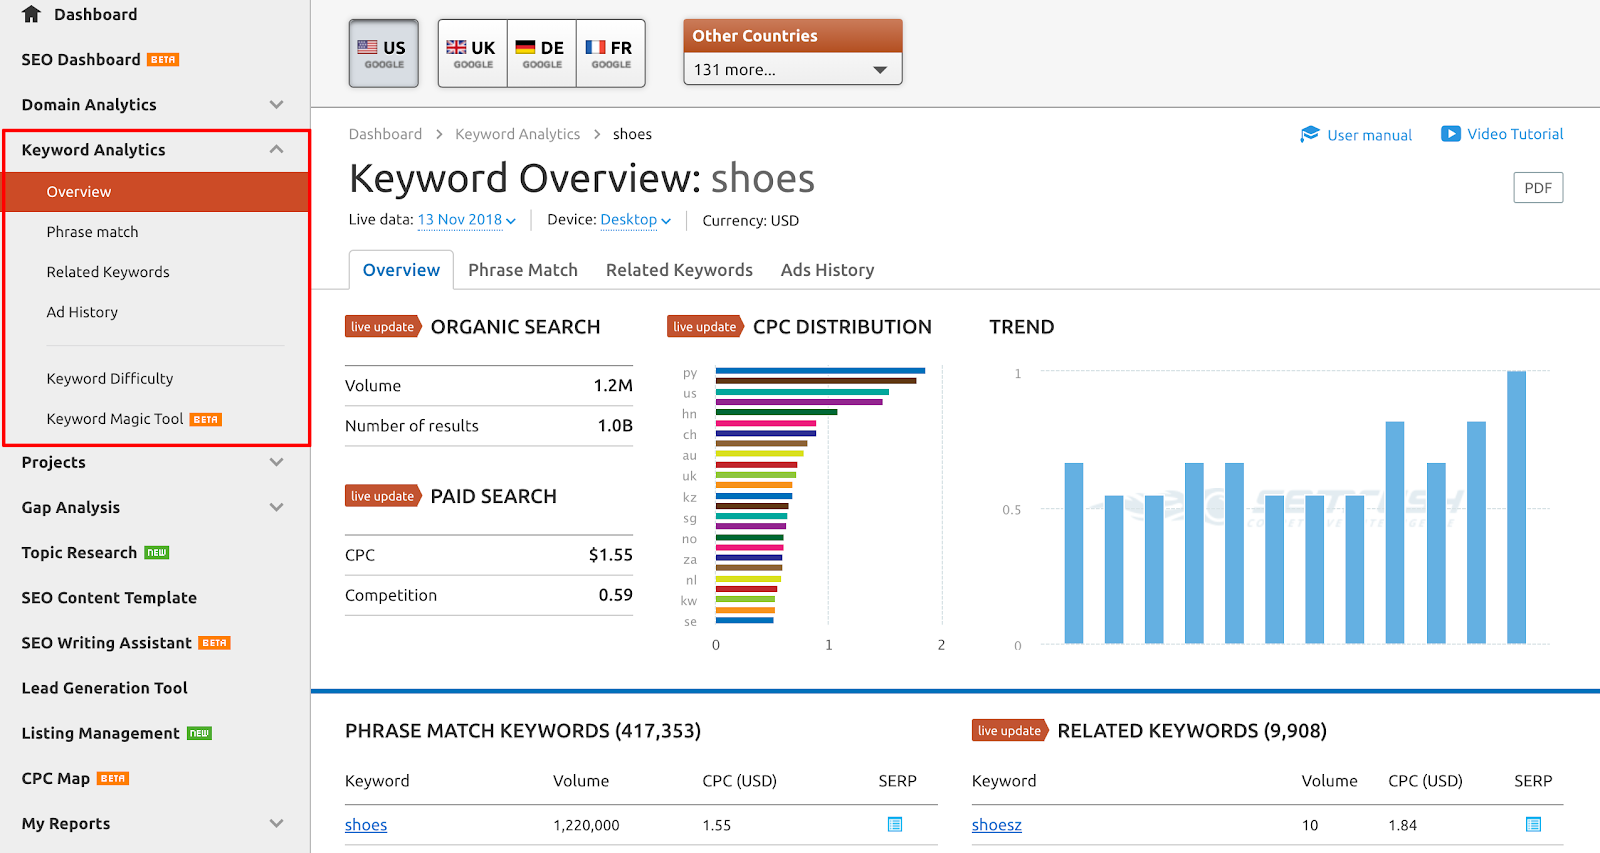Switch to the Phrase Match tab

pyautogui.click(x=523, y=270)
